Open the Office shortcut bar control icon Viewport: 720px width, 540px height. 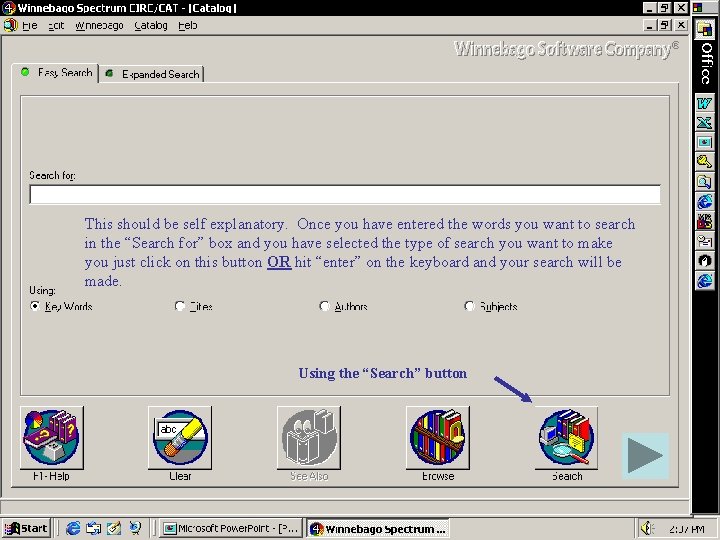pos(698,8)
